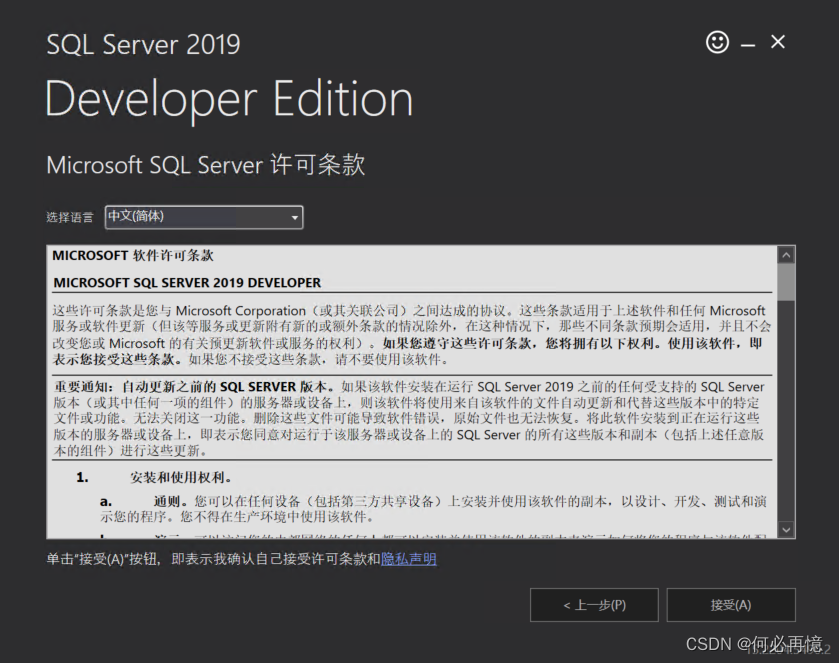Accept the license with 接受(A) button
This screenshot has width=839, height=663.
tap(731, 605)
